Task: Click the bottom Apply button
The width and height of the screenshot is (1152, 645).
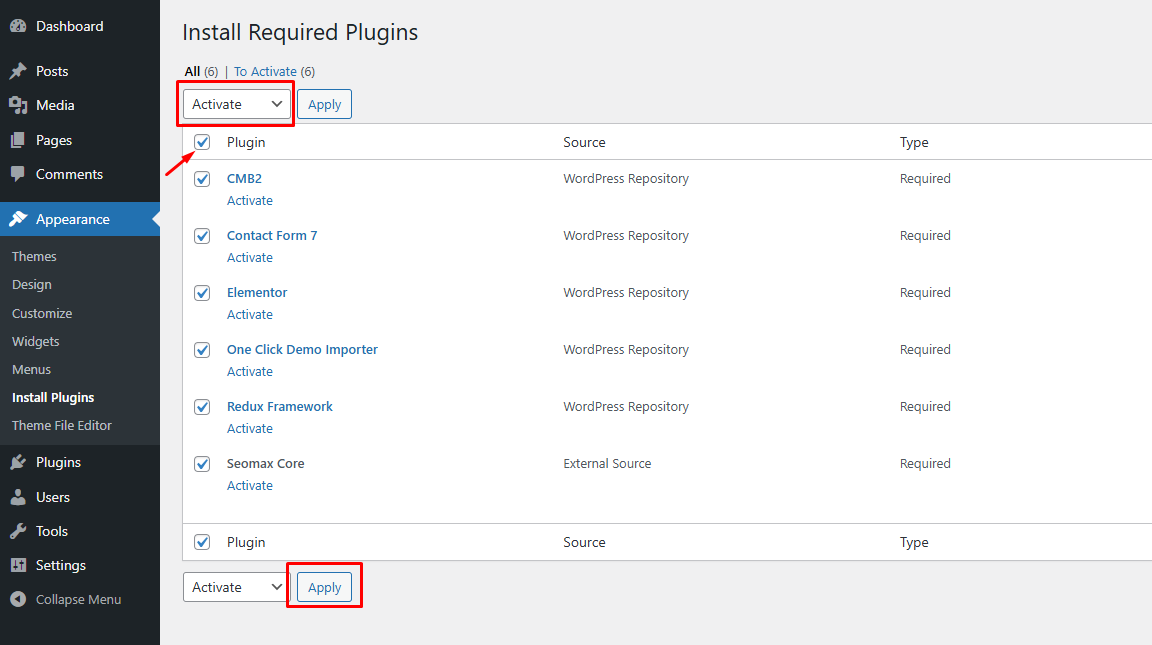Action: (325, 587)
